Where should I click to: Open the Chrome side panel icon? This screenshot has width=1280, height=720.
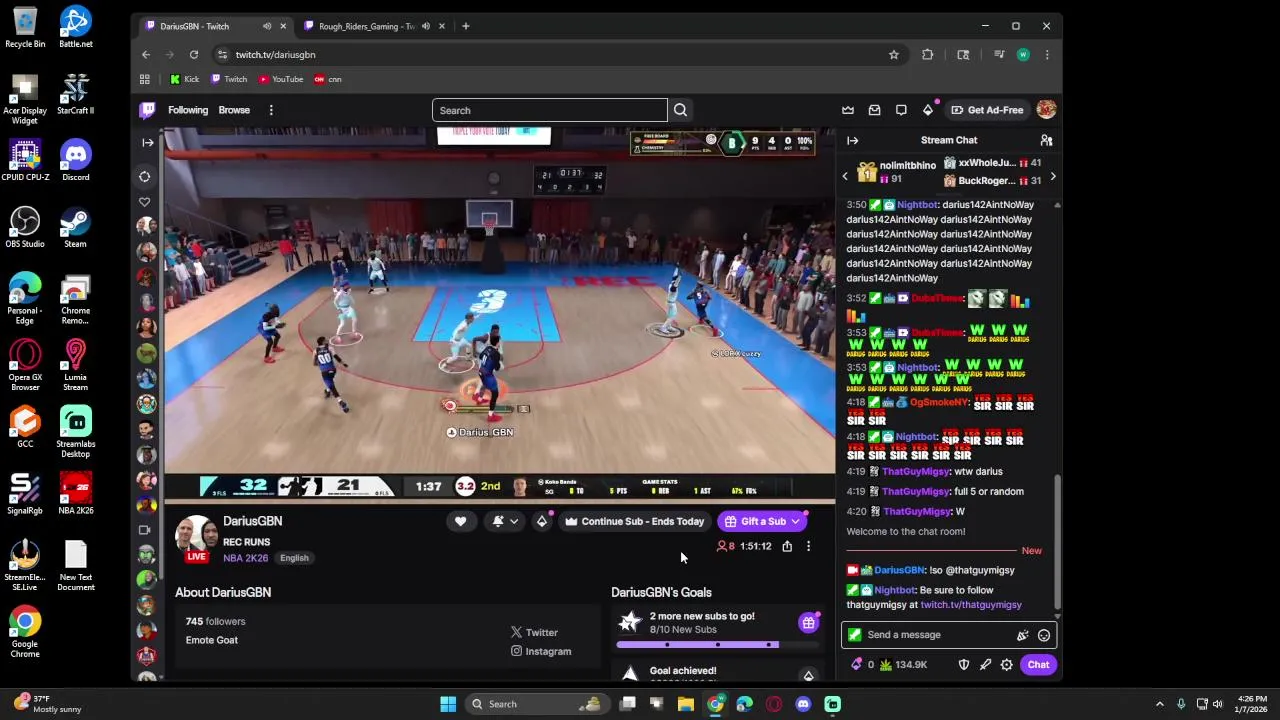point(963,55)
